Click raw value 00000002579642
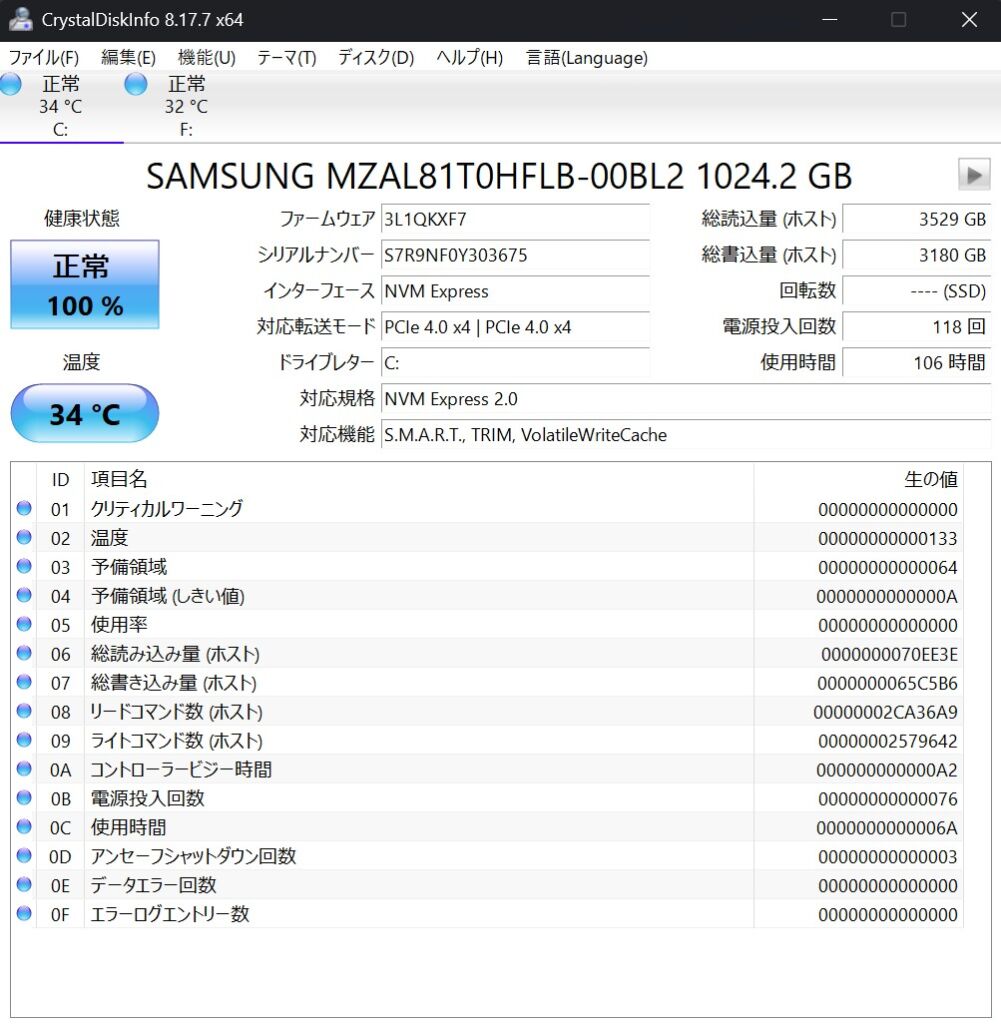The height and width of the screenshot is (1024, 1001). point(887,741)
